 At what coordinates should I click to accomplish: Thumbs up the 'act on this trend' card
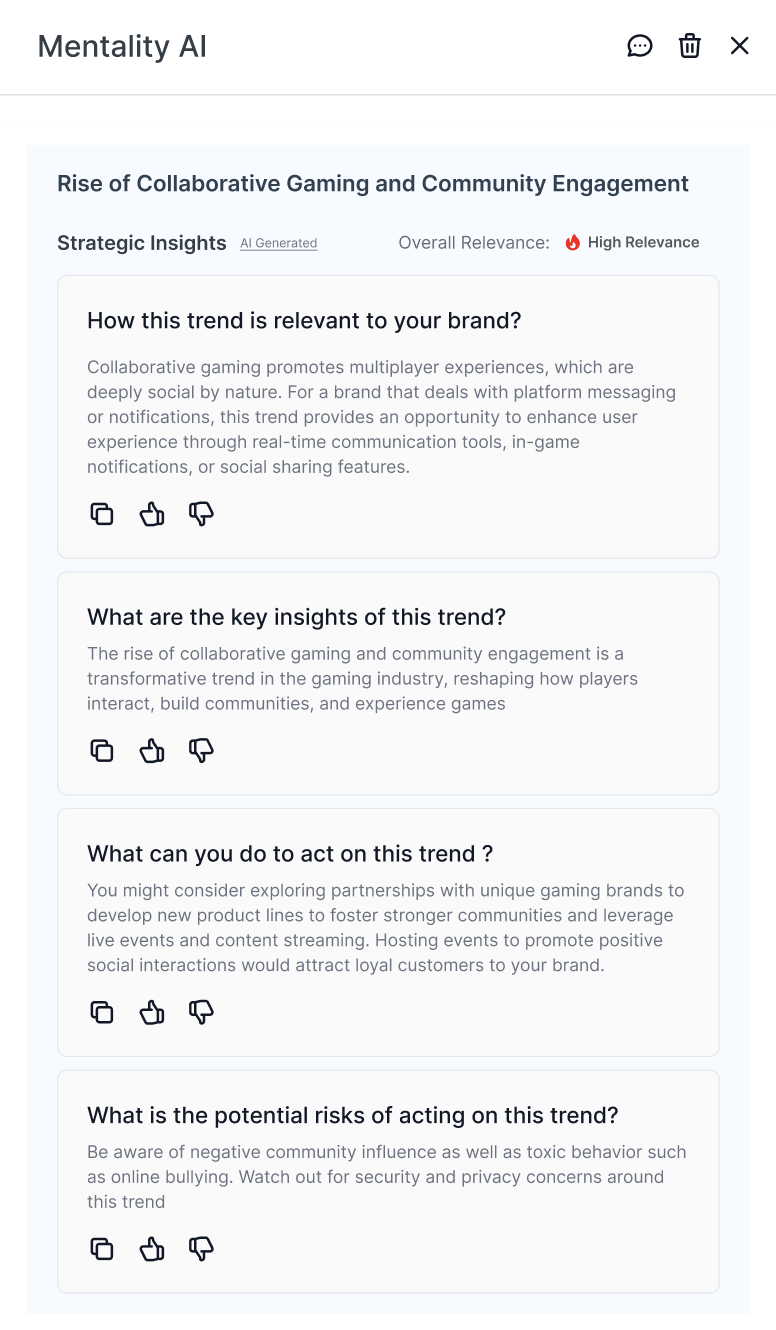tap(152, 1012)
